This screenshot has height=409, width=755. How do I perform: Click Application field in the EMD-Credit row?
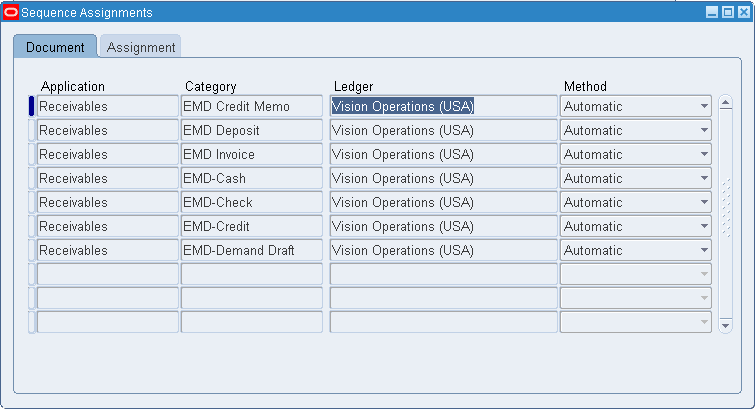(107, 226)
